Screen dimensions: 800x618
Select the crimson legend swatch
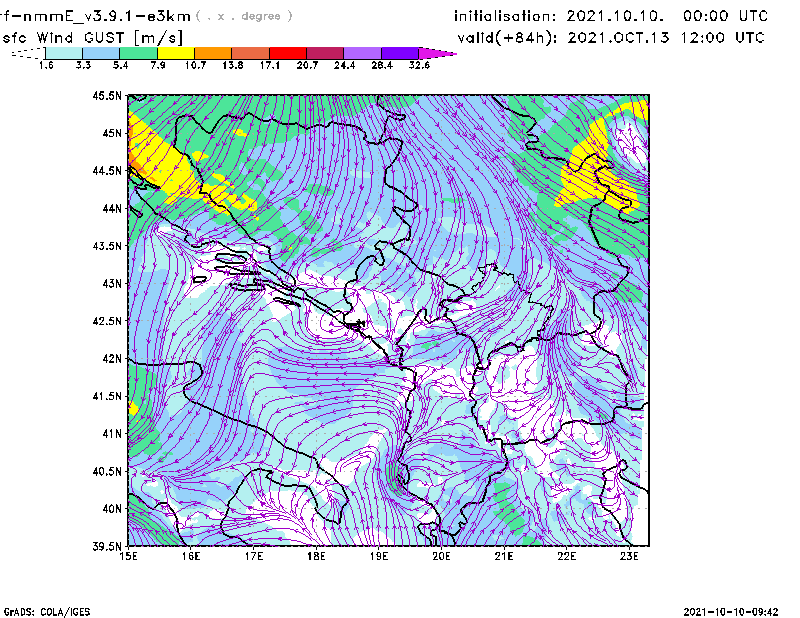[x=325, y=53]
